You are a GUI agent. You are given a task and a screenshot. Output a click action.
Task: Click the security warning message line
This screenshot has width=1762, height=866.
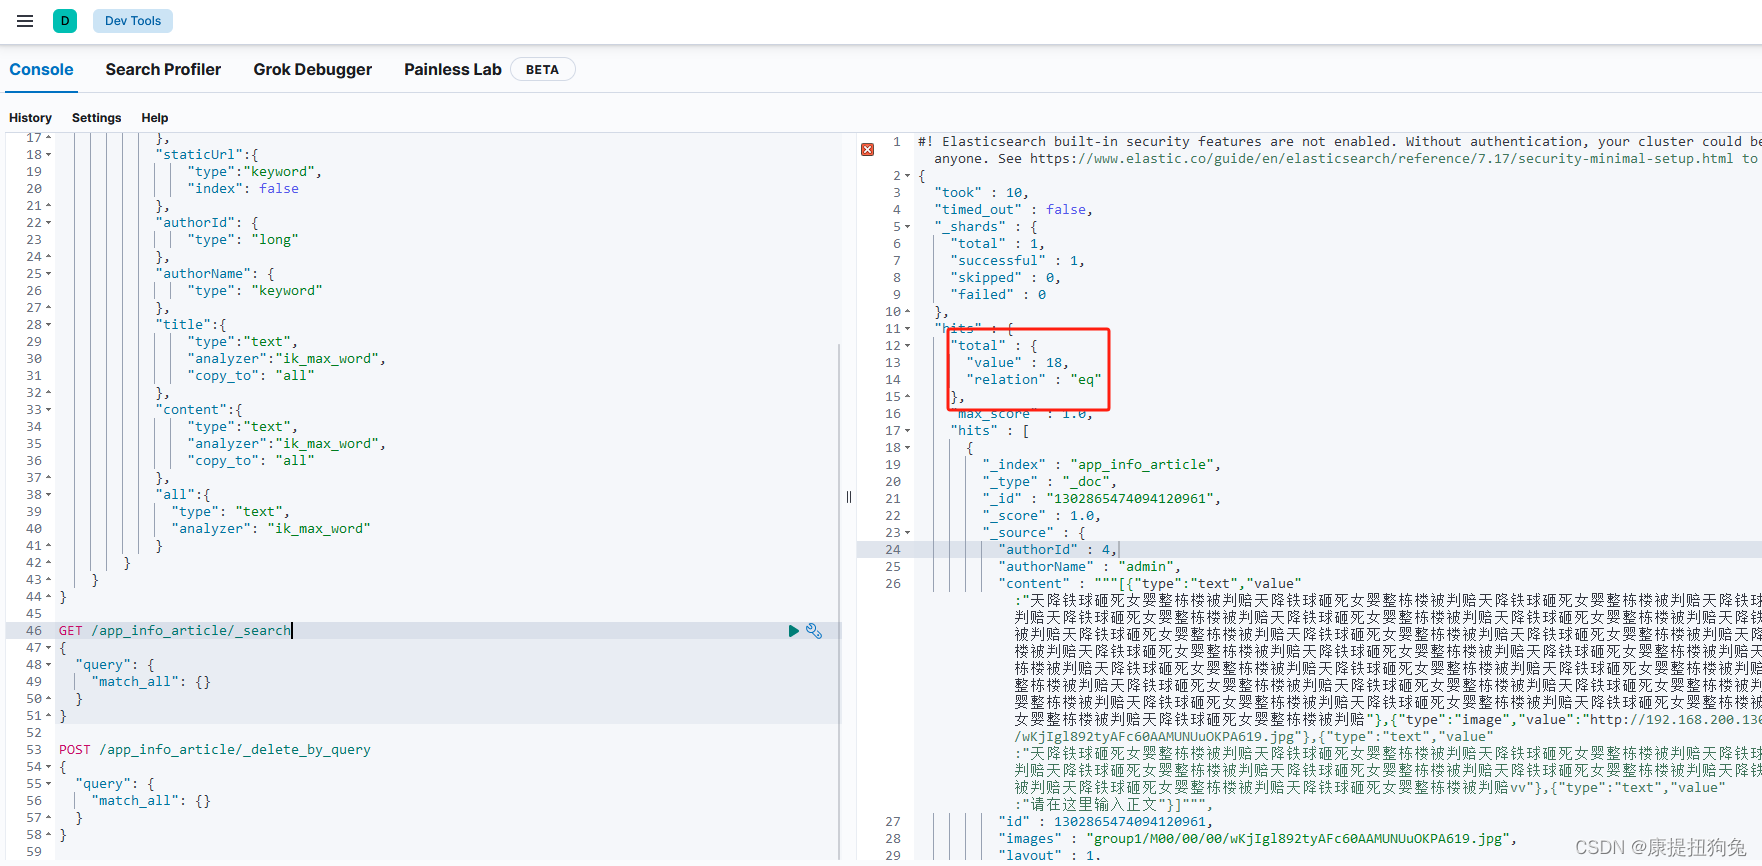(1340, 150)
